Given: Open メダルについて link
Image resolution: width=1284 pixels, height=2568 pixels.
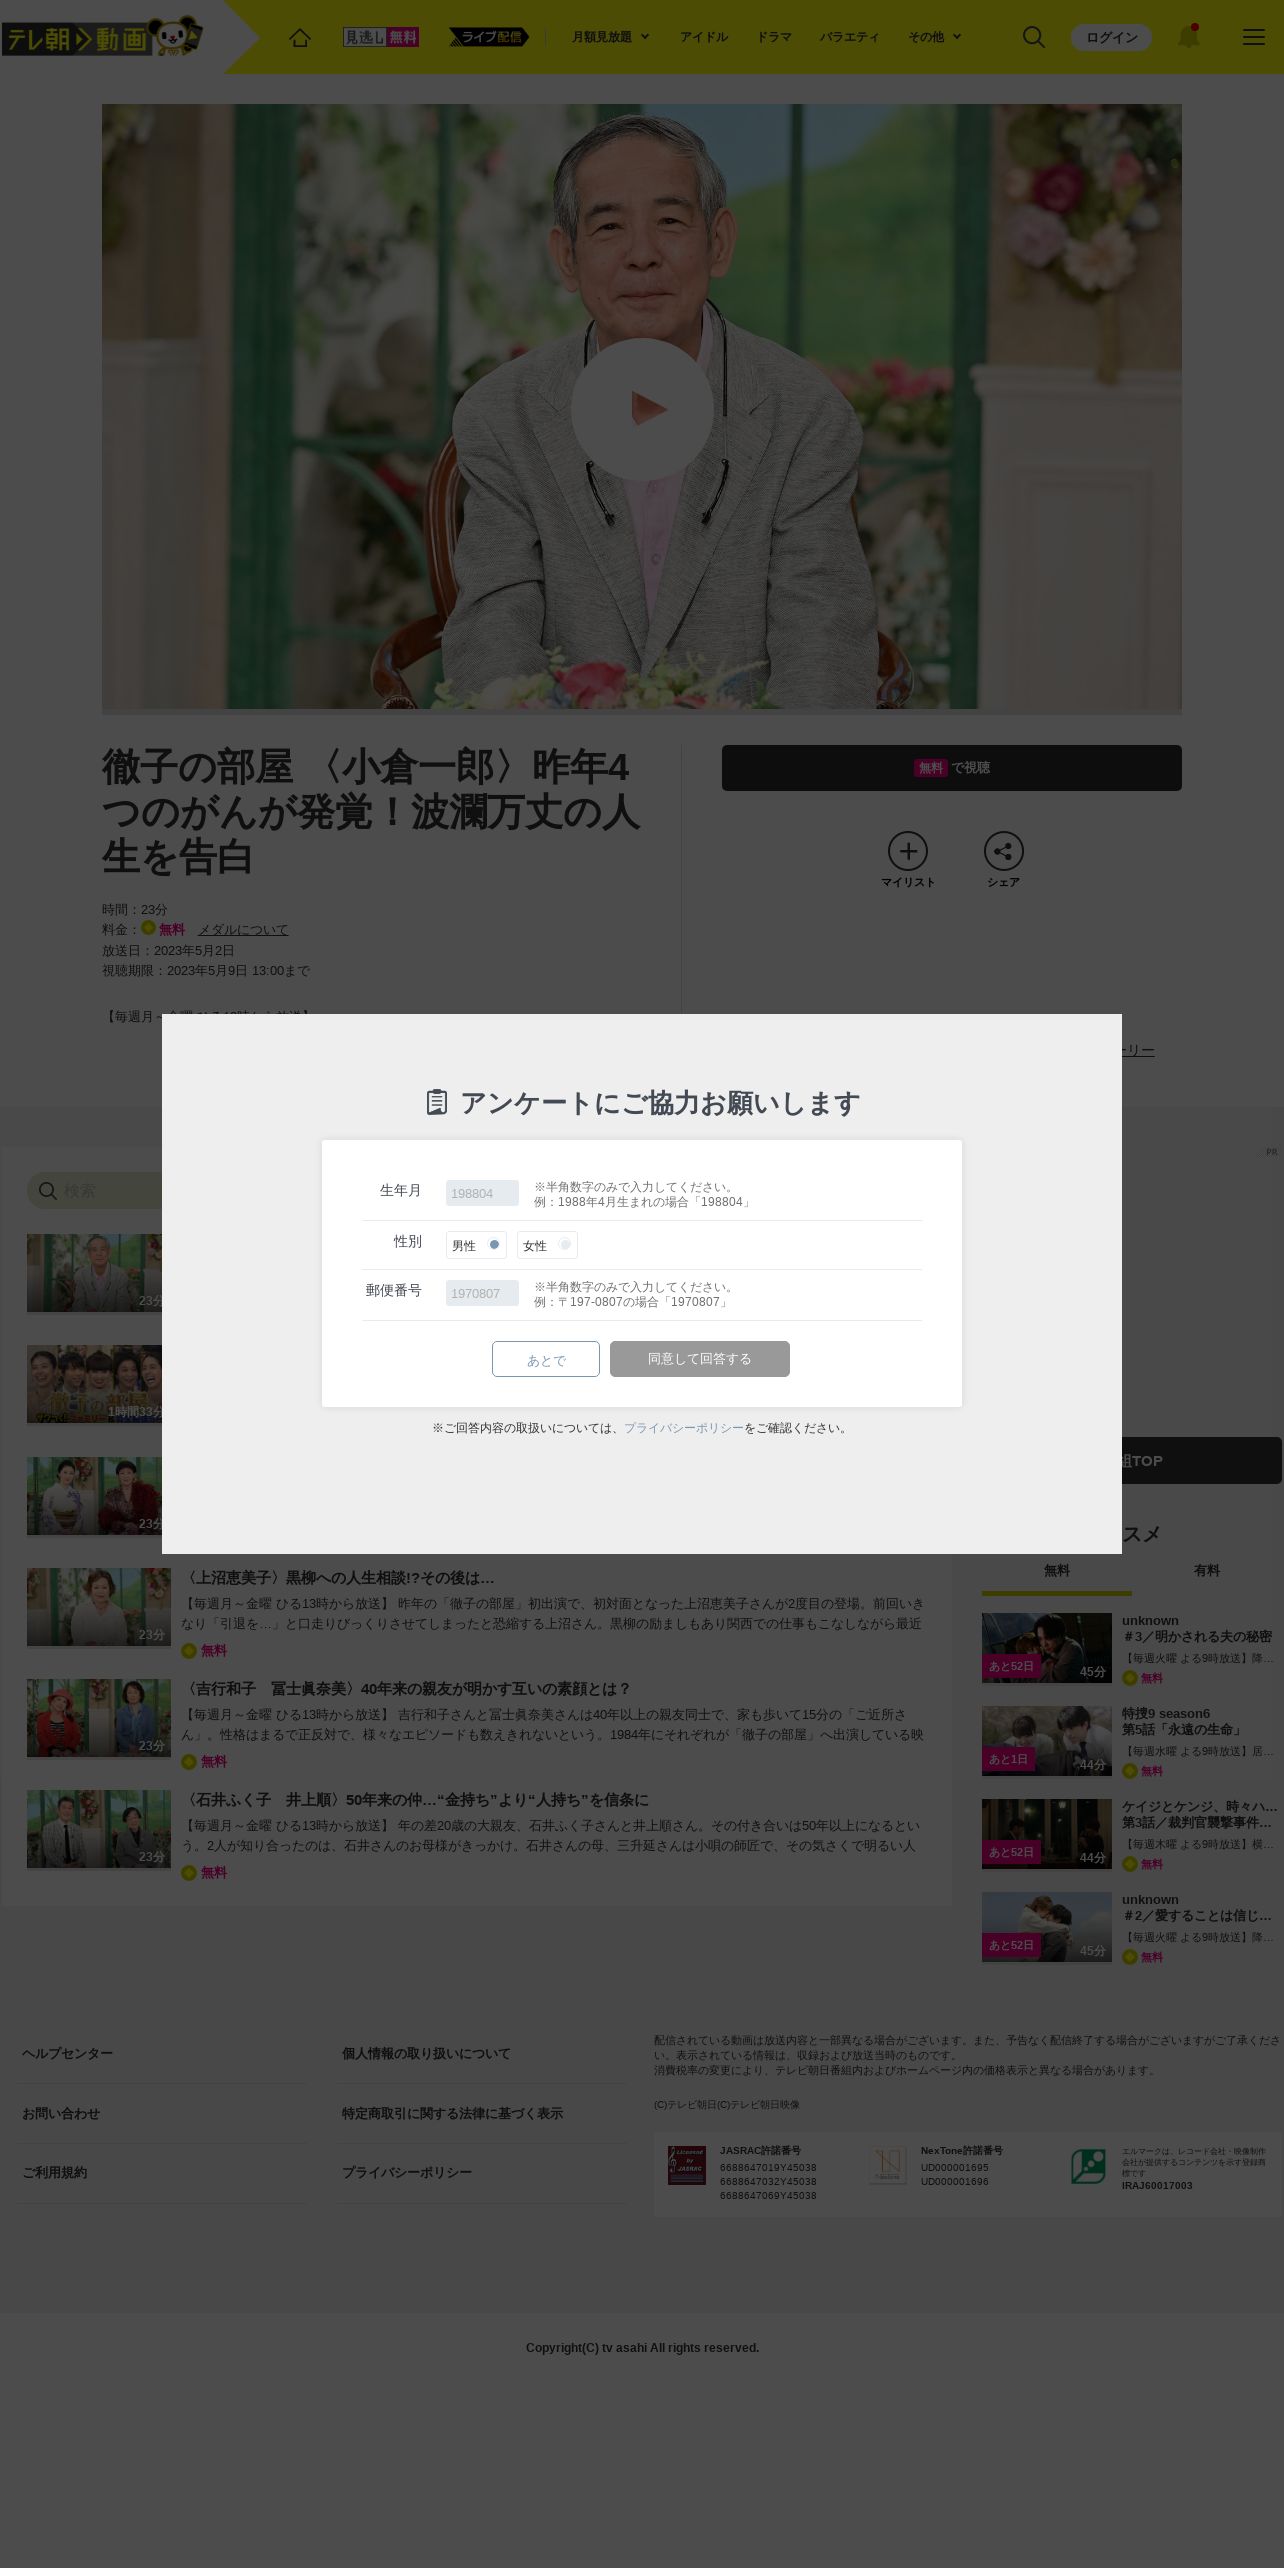Looking at the screenshot, I should [243, 930].
